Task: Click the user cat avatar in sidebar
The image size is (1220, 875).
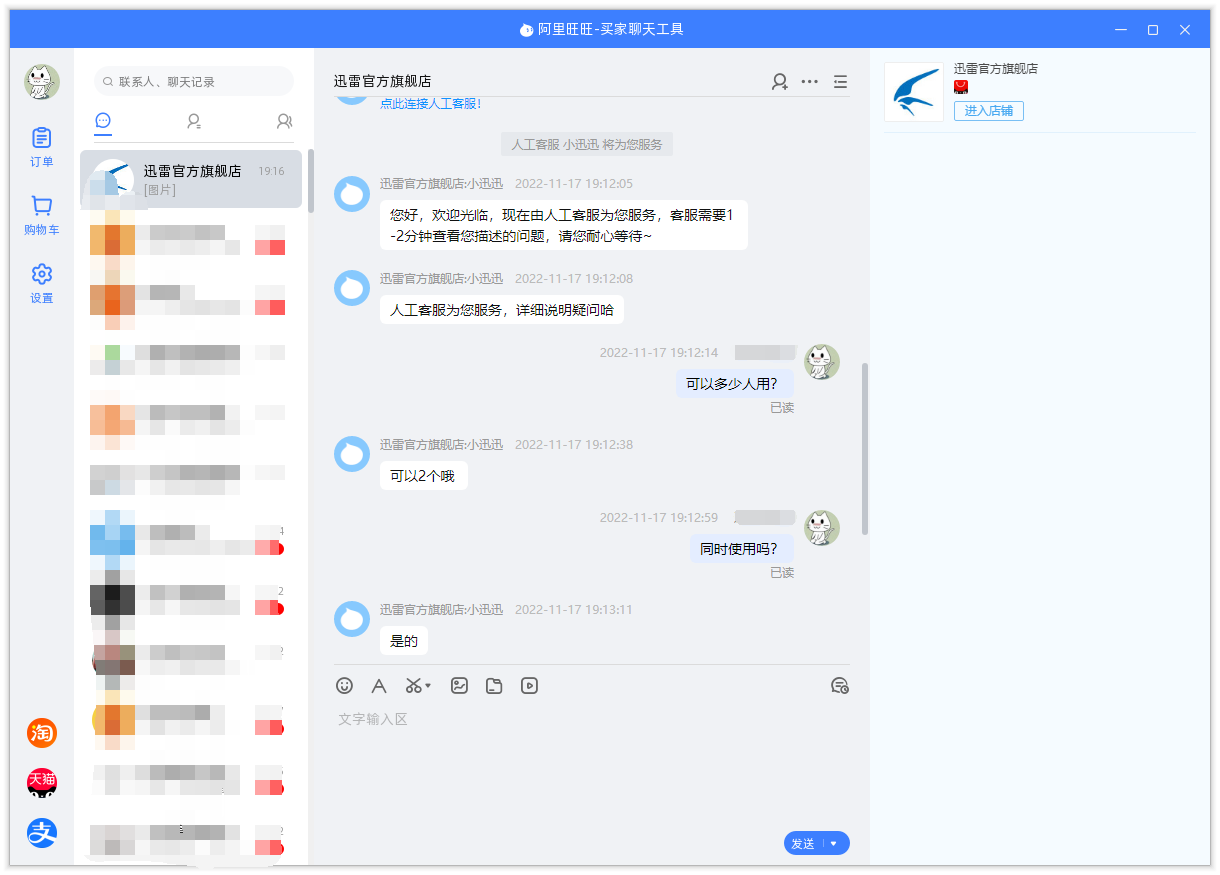Action: coord(42,82)
